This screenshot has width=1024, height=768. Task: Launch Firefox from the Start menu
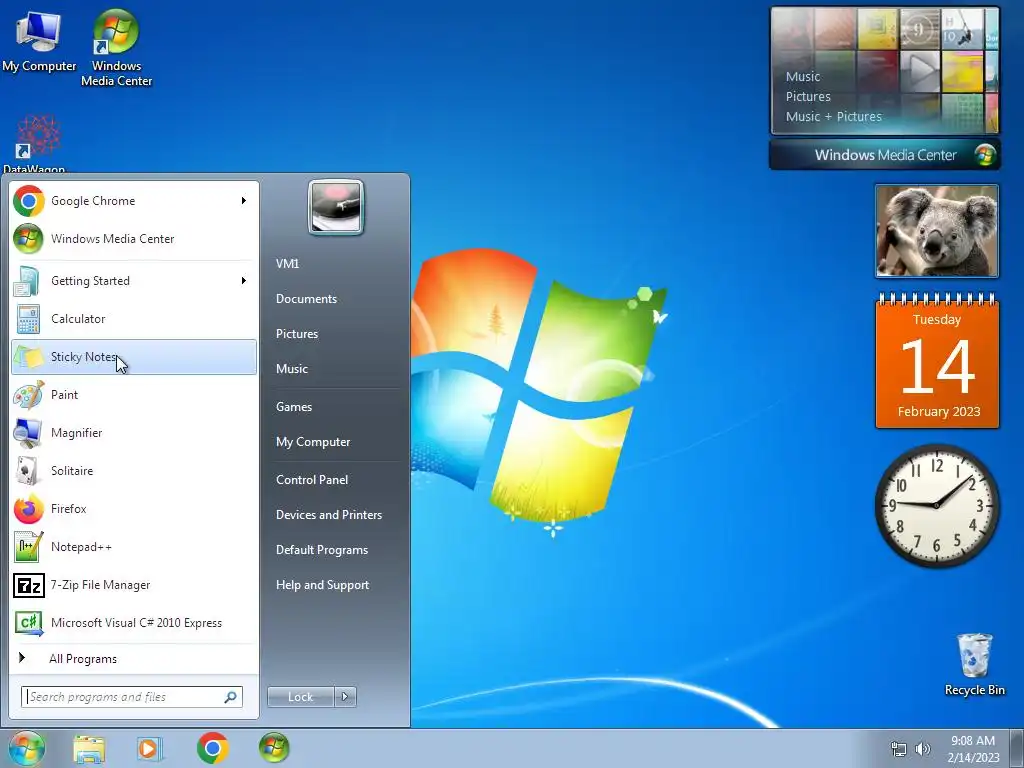click(x=134, y=509)
